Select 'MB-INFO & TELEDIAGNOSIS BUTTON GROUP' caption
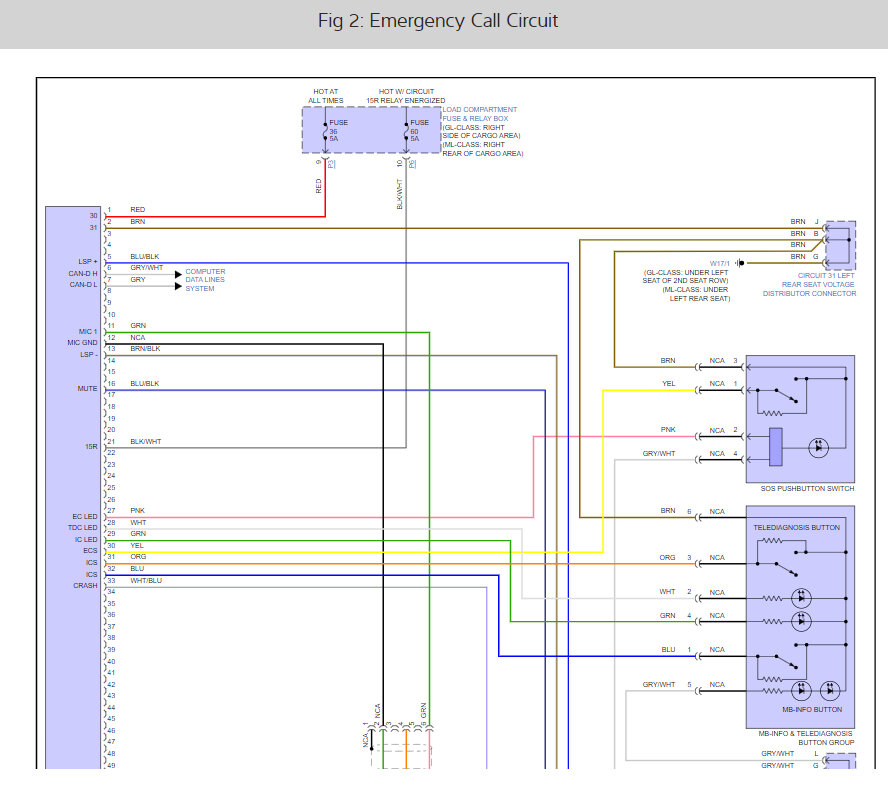Viewport: 888px width, 799px height. coord(806,738)
